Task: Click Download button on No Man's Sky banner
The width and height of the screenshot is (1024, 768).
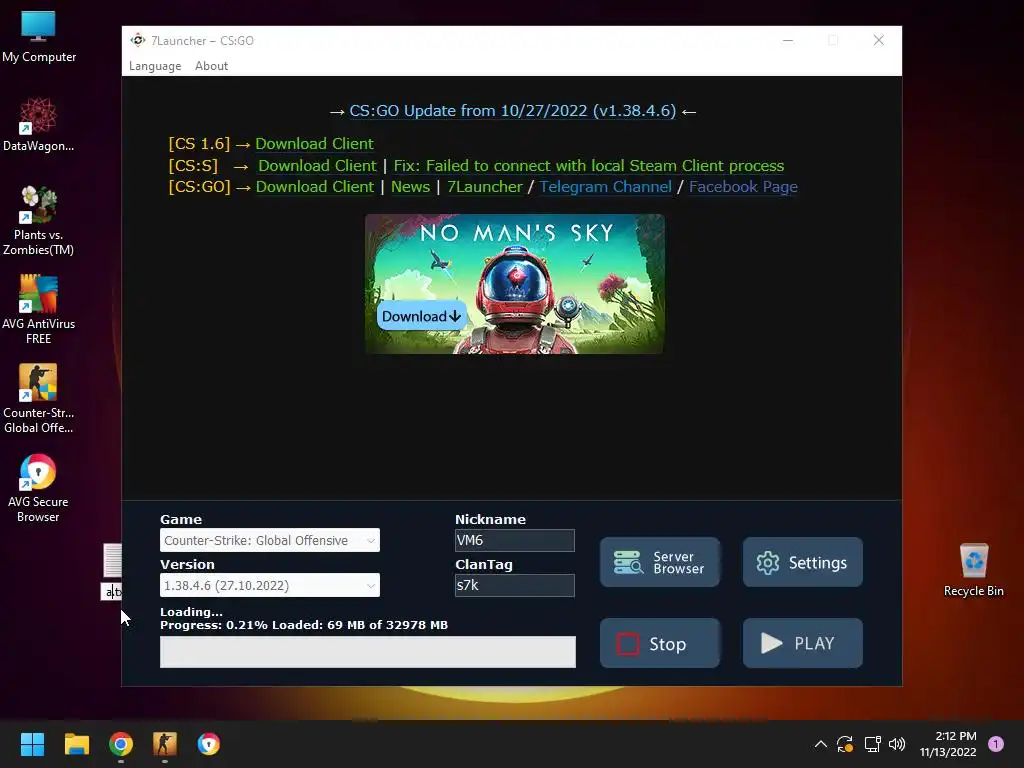Action: click(x=421, y=316)
